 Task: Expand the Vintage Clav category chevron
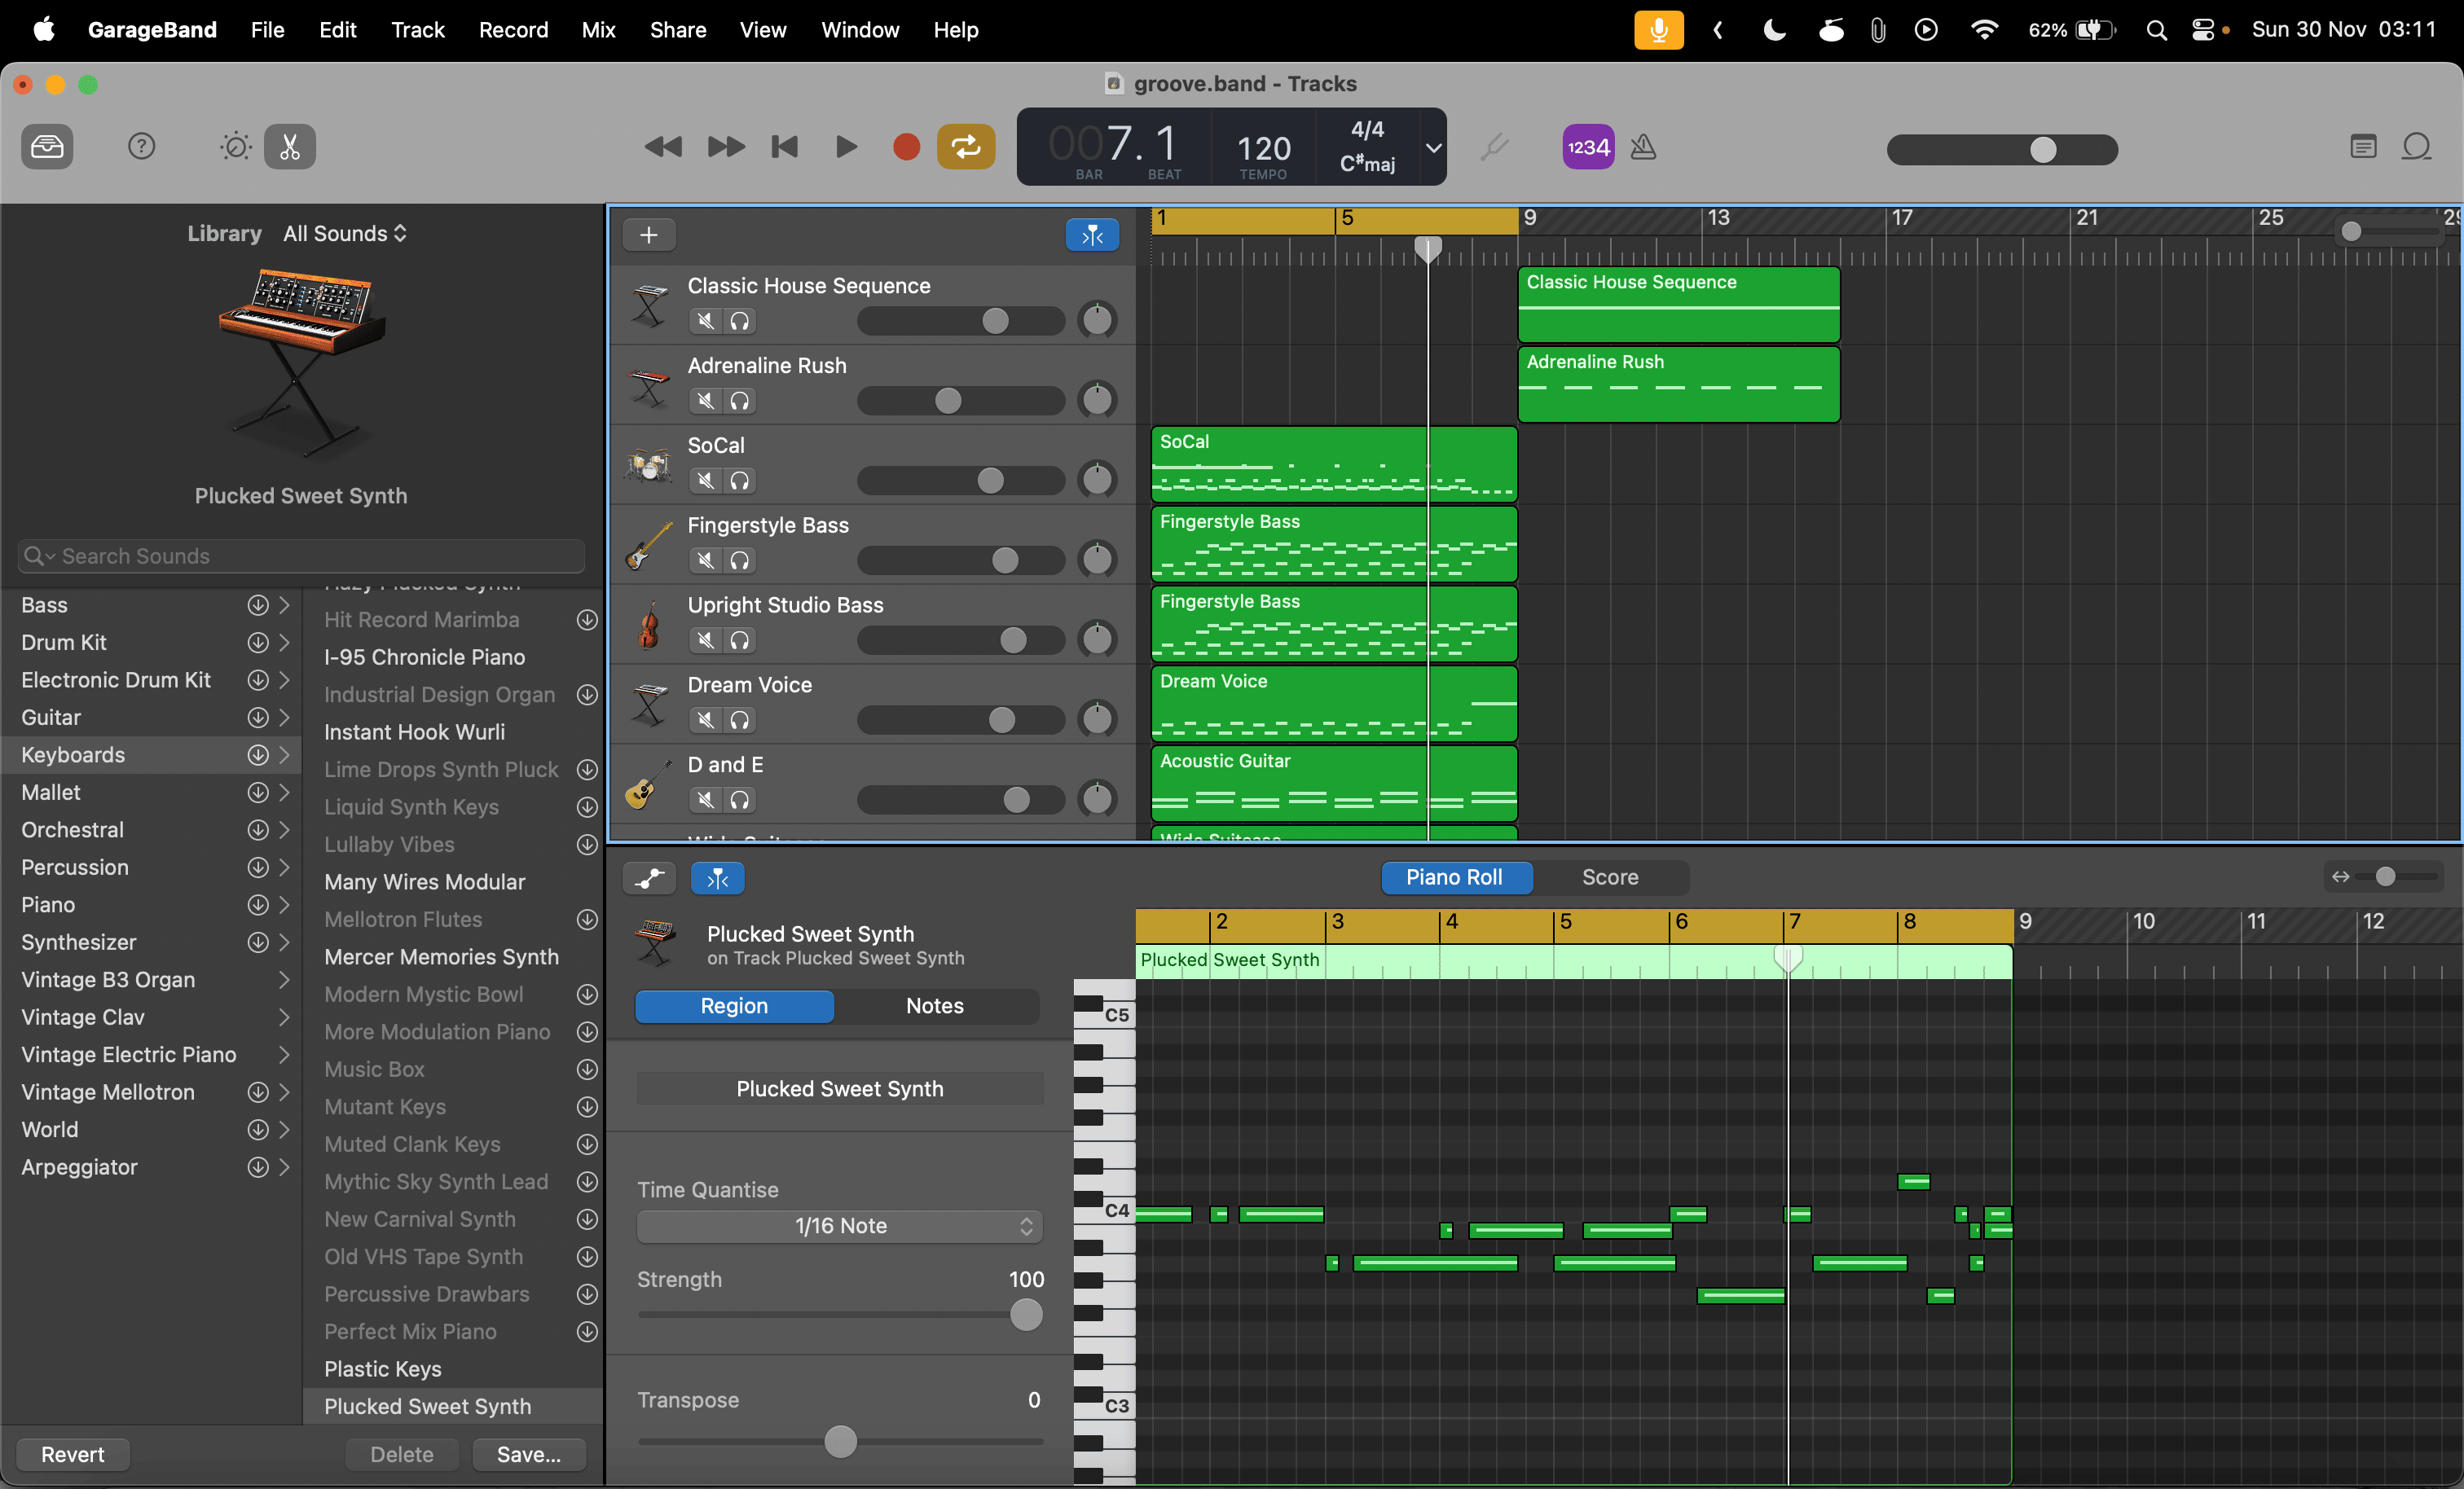click(x=285, y=1018)
